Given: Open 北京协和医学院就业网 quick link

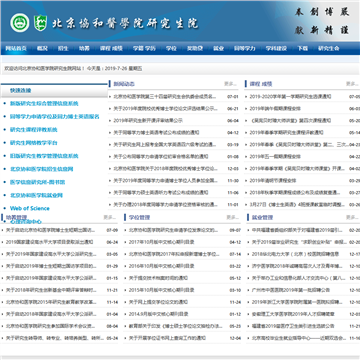Looking at the screenshot, I should click(x=36, y=195).
